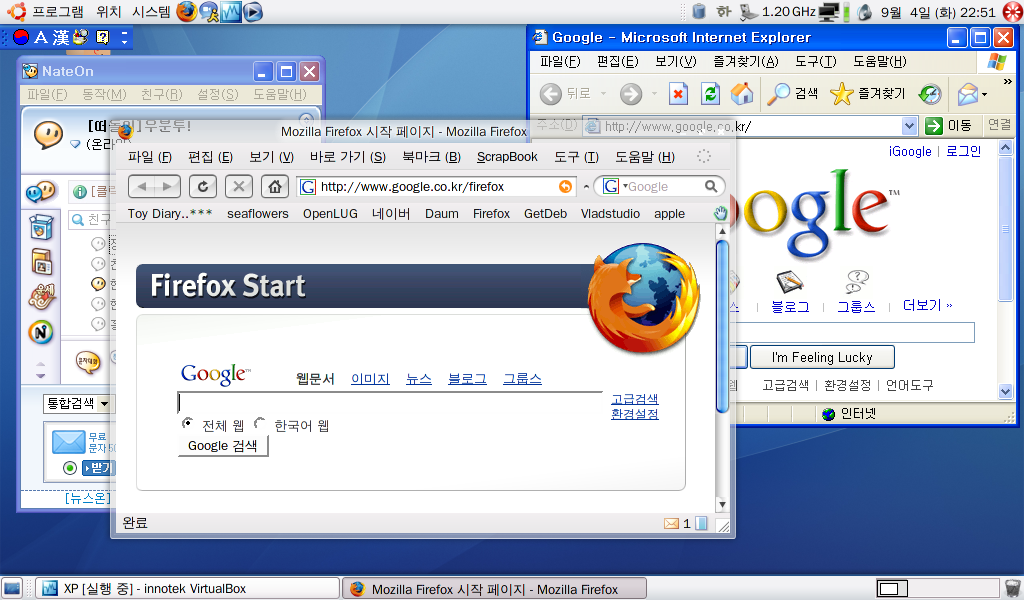Click the Firefox reload button

coord(202,187)
